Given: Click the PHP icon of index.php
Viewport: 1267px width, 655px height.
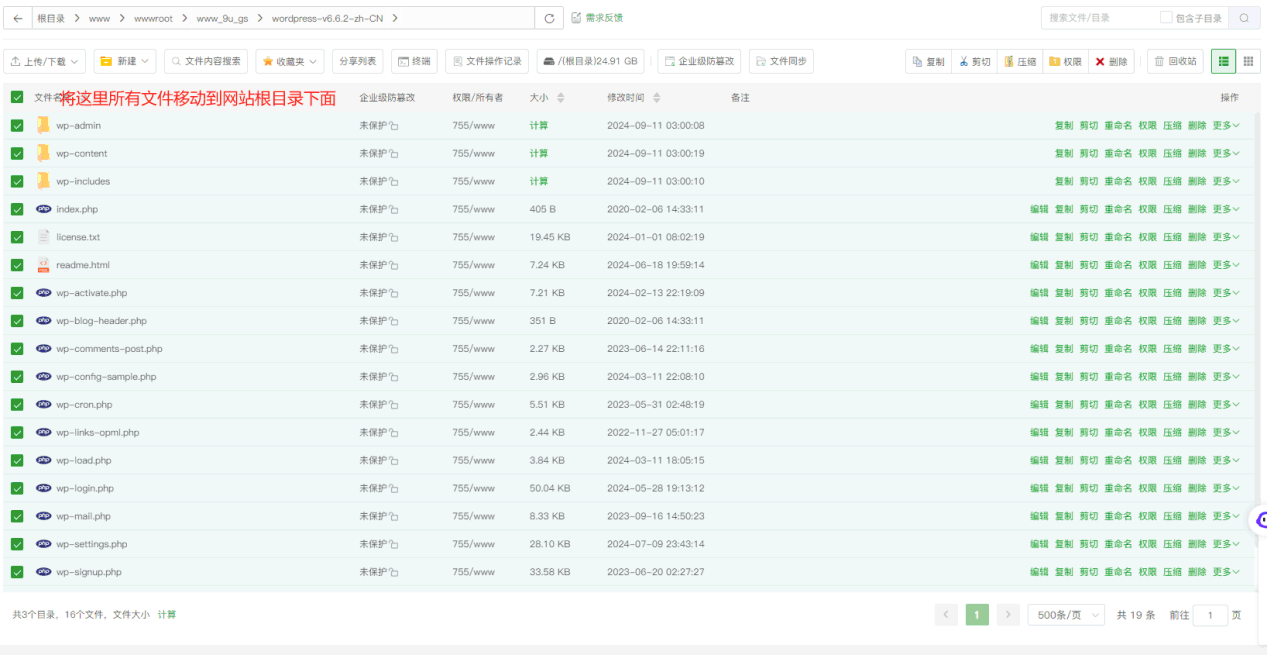Looking at the screenshot, I should (x=43, y=209).
